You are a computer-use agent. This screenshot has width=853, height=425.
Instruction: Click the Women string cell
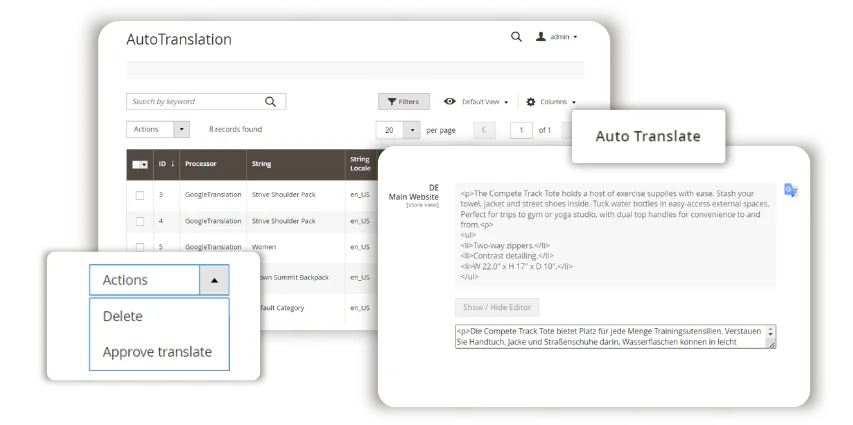tap(264, 247)
